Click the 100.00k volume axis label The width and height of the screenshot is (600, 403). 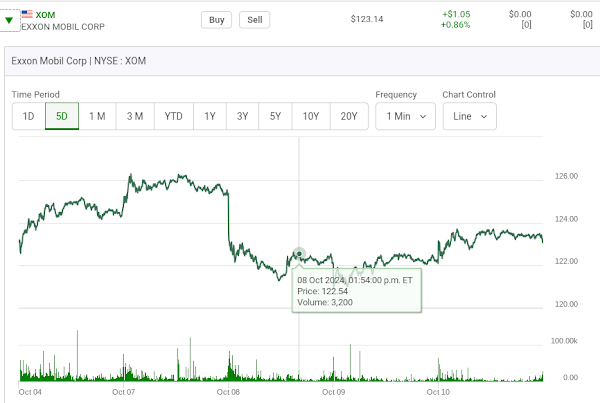pos(564,341)
